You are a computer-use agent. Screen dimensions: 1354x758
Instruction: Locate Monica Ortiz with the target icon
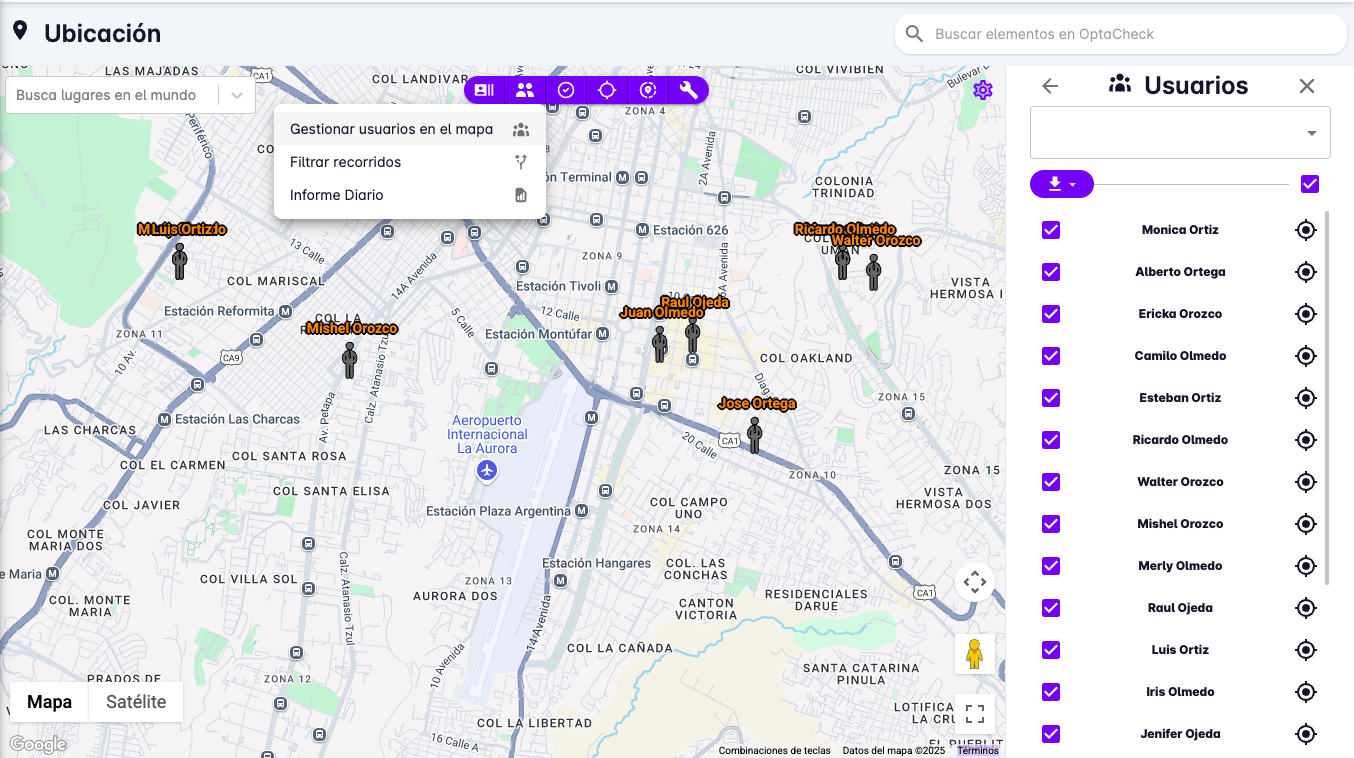click(1305, 230)
